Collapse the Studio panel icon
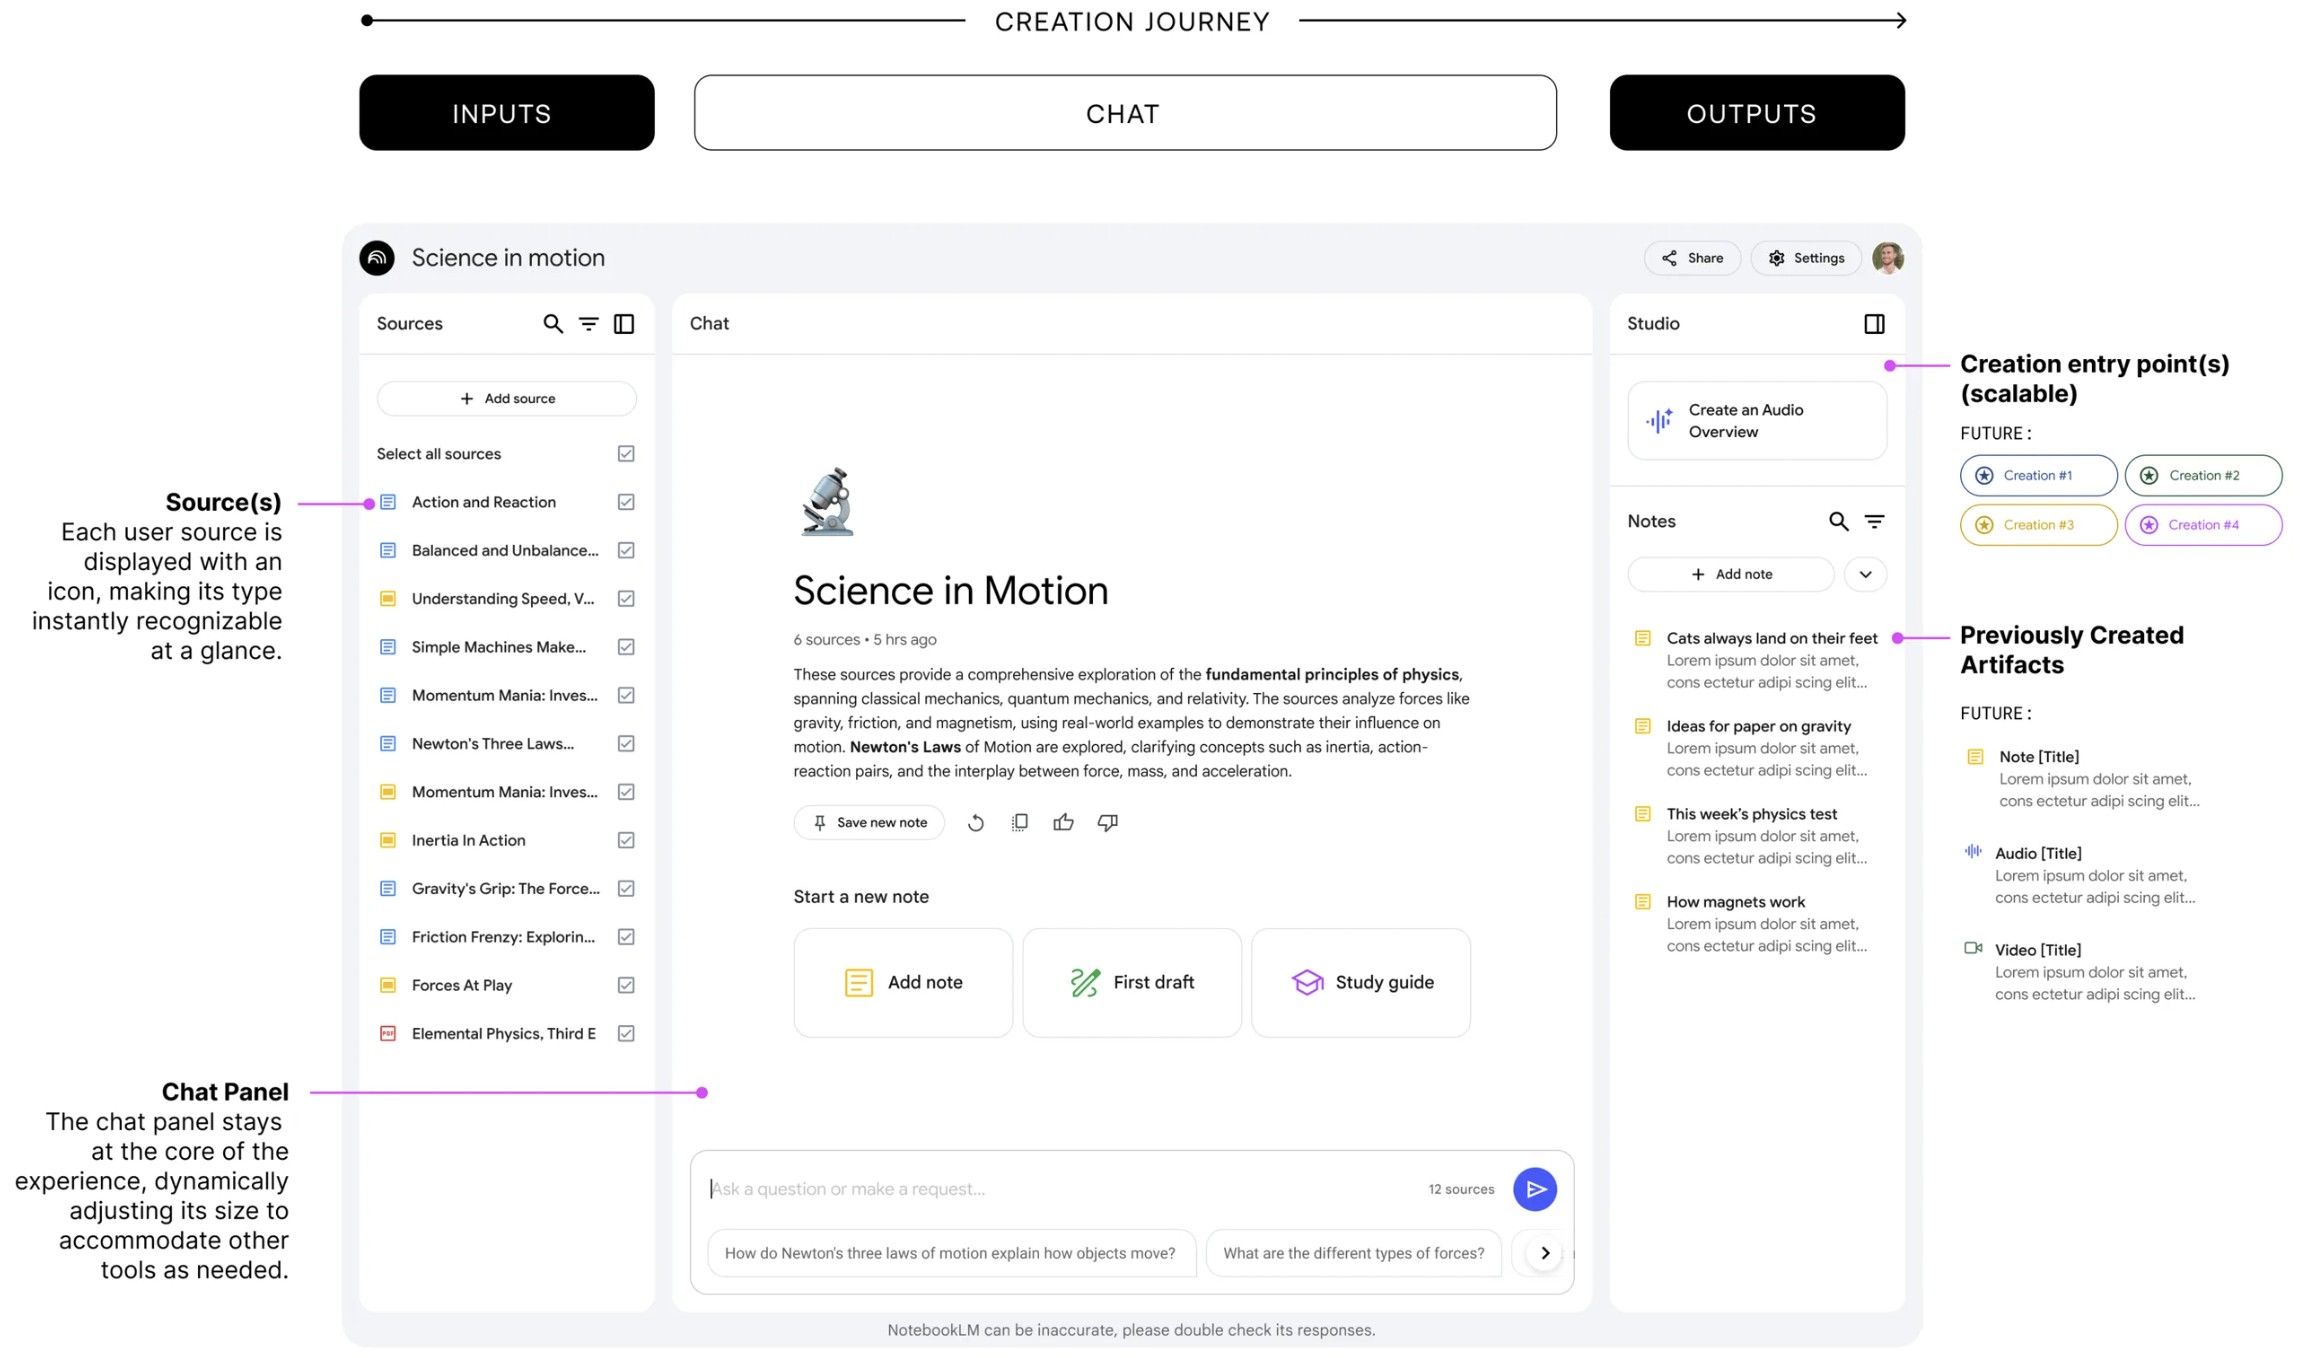This screenshot has width=2302, height=1358. click(x=1874, y=323)
